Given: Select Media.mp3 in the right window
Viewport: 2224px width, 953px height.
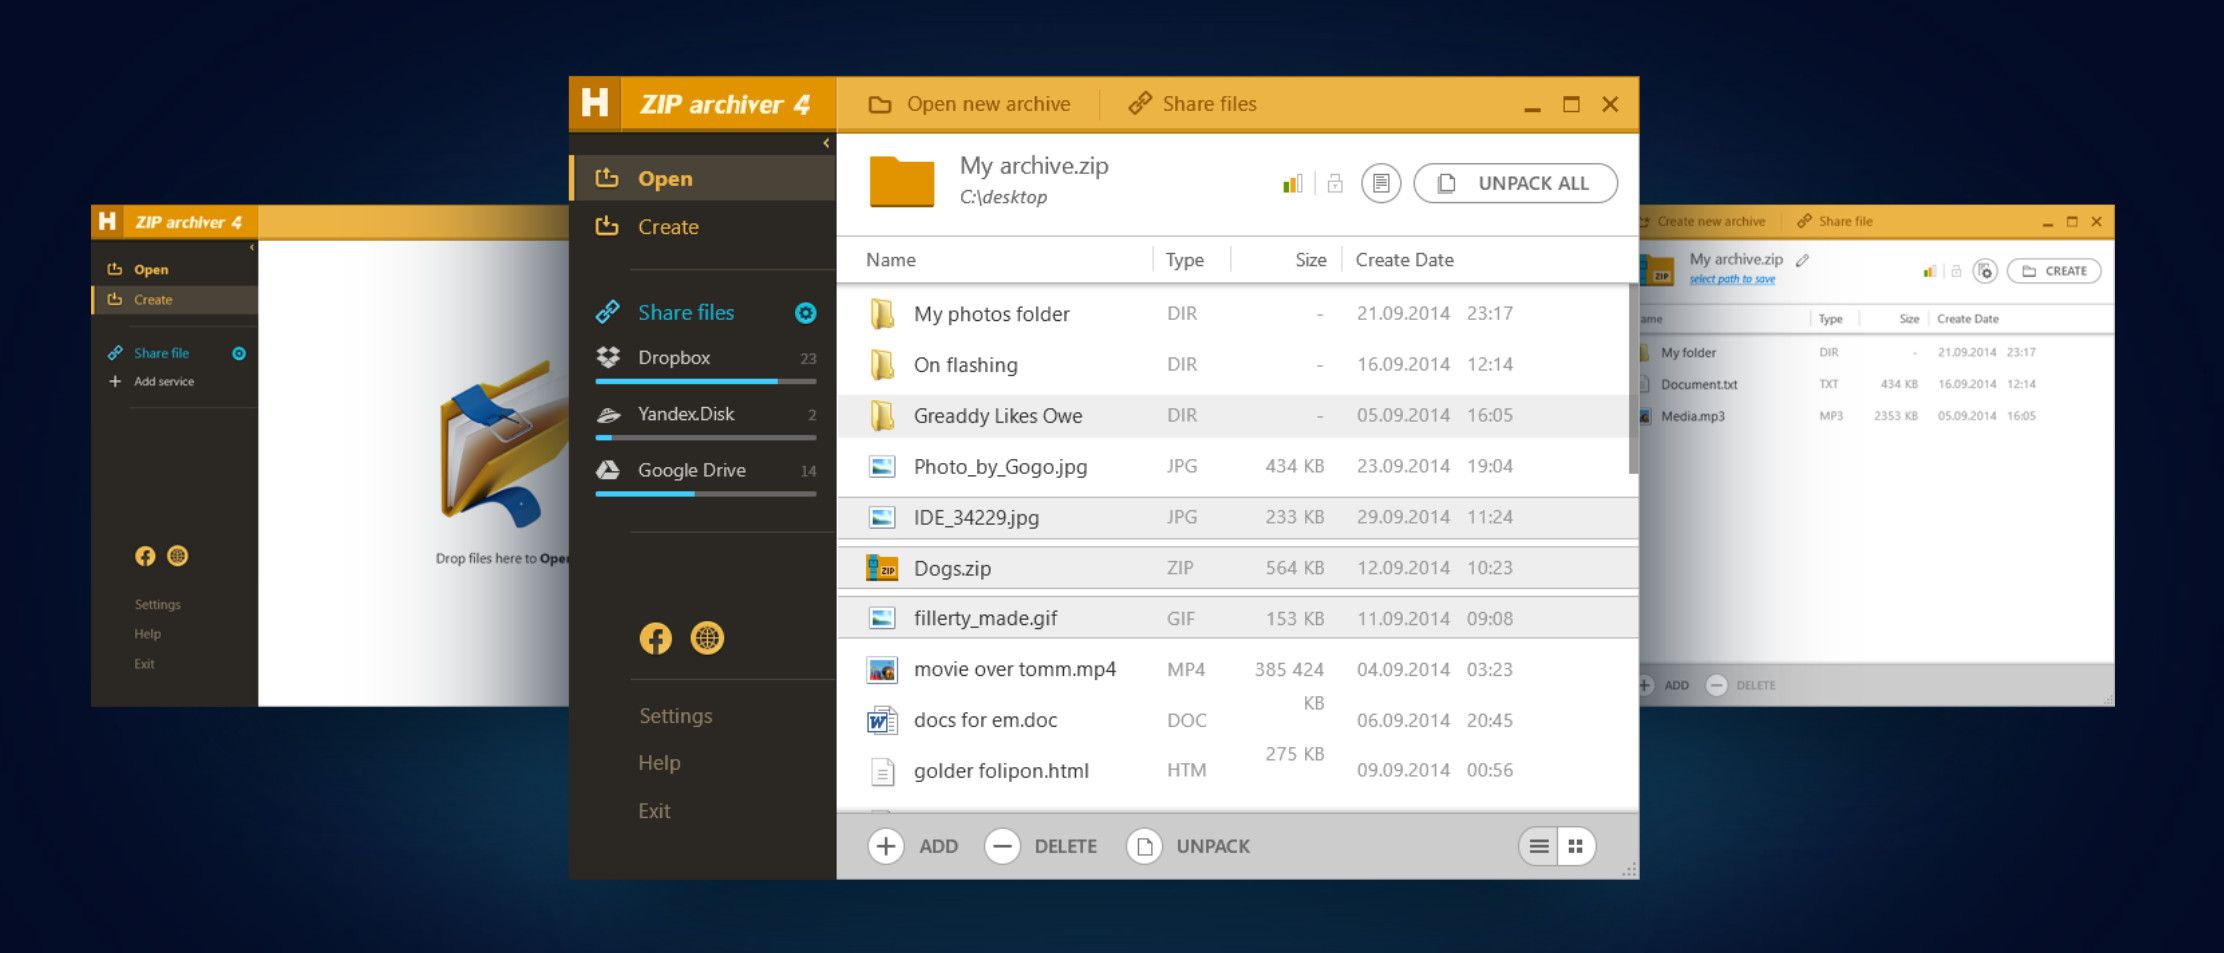Looking at the screenshot, I should (1693, 416).
